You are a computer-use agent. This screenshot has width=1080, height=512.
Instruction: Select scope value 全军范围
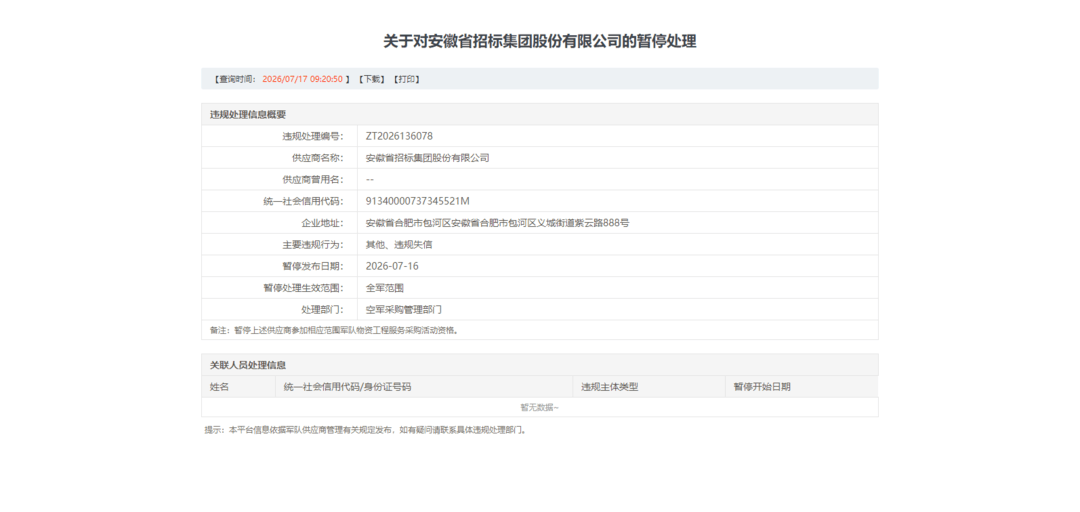(x=384, y=288)
